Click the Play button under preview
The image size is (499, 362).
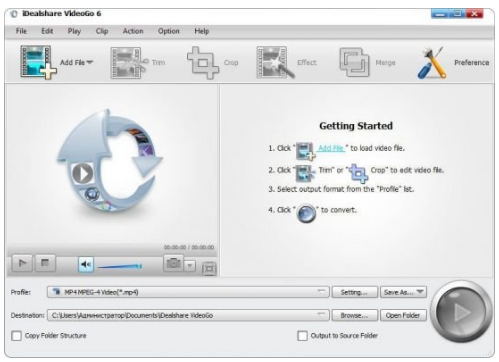[x=22, y=263]
